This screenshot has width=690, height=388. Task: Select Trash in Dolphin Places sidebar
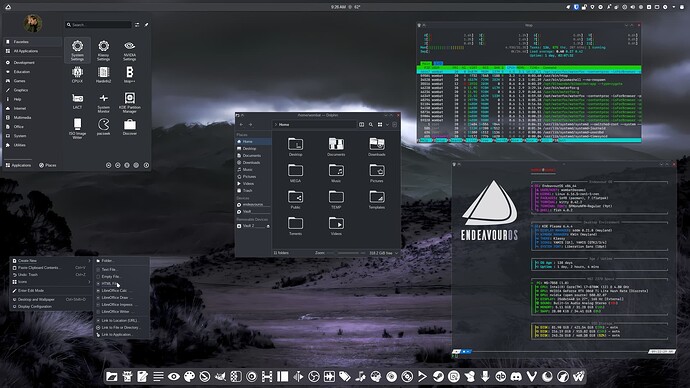(x=253, y=190)
